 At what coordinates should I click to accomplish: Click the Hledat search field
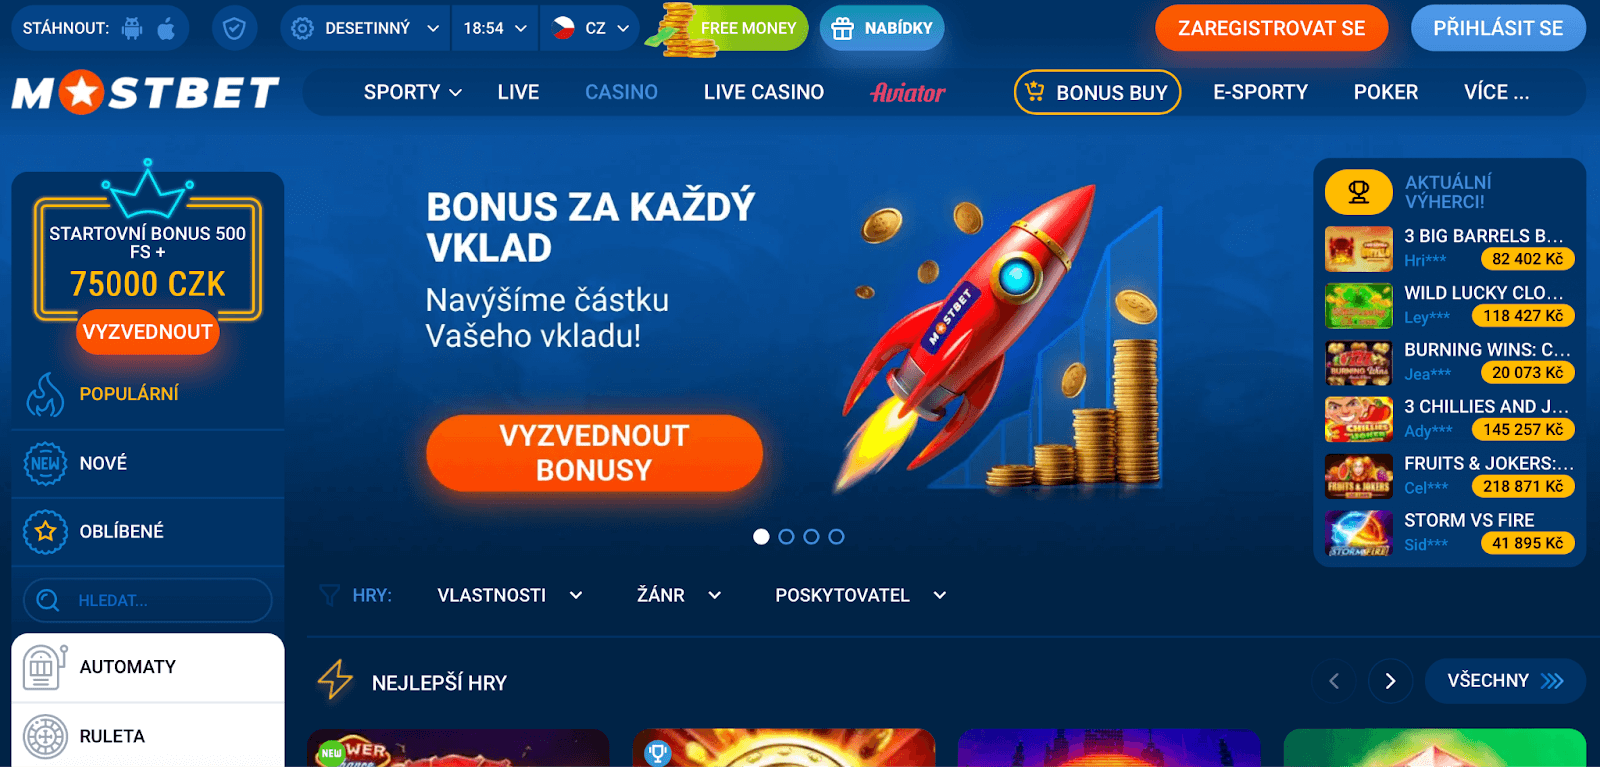click(x=148, y=600)
